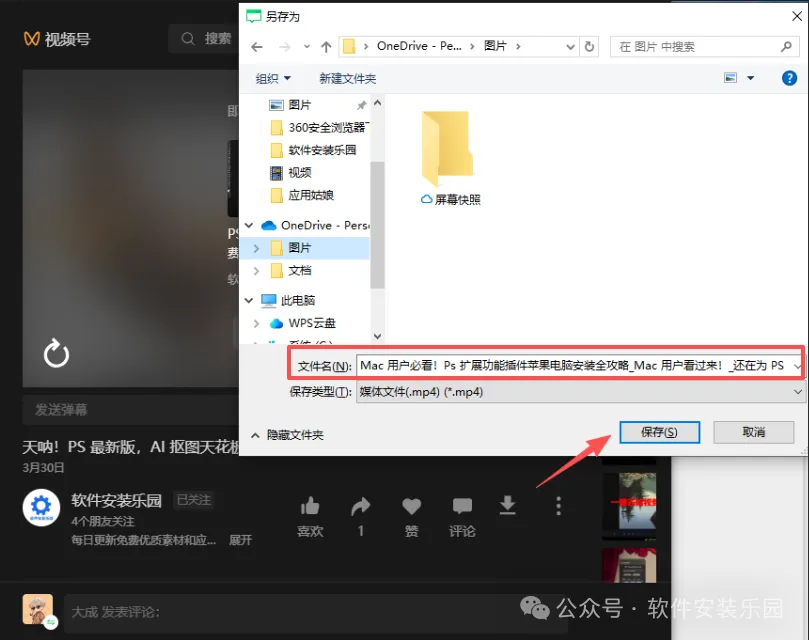Click 大成 发表评论 comment field

coord(316,613)
